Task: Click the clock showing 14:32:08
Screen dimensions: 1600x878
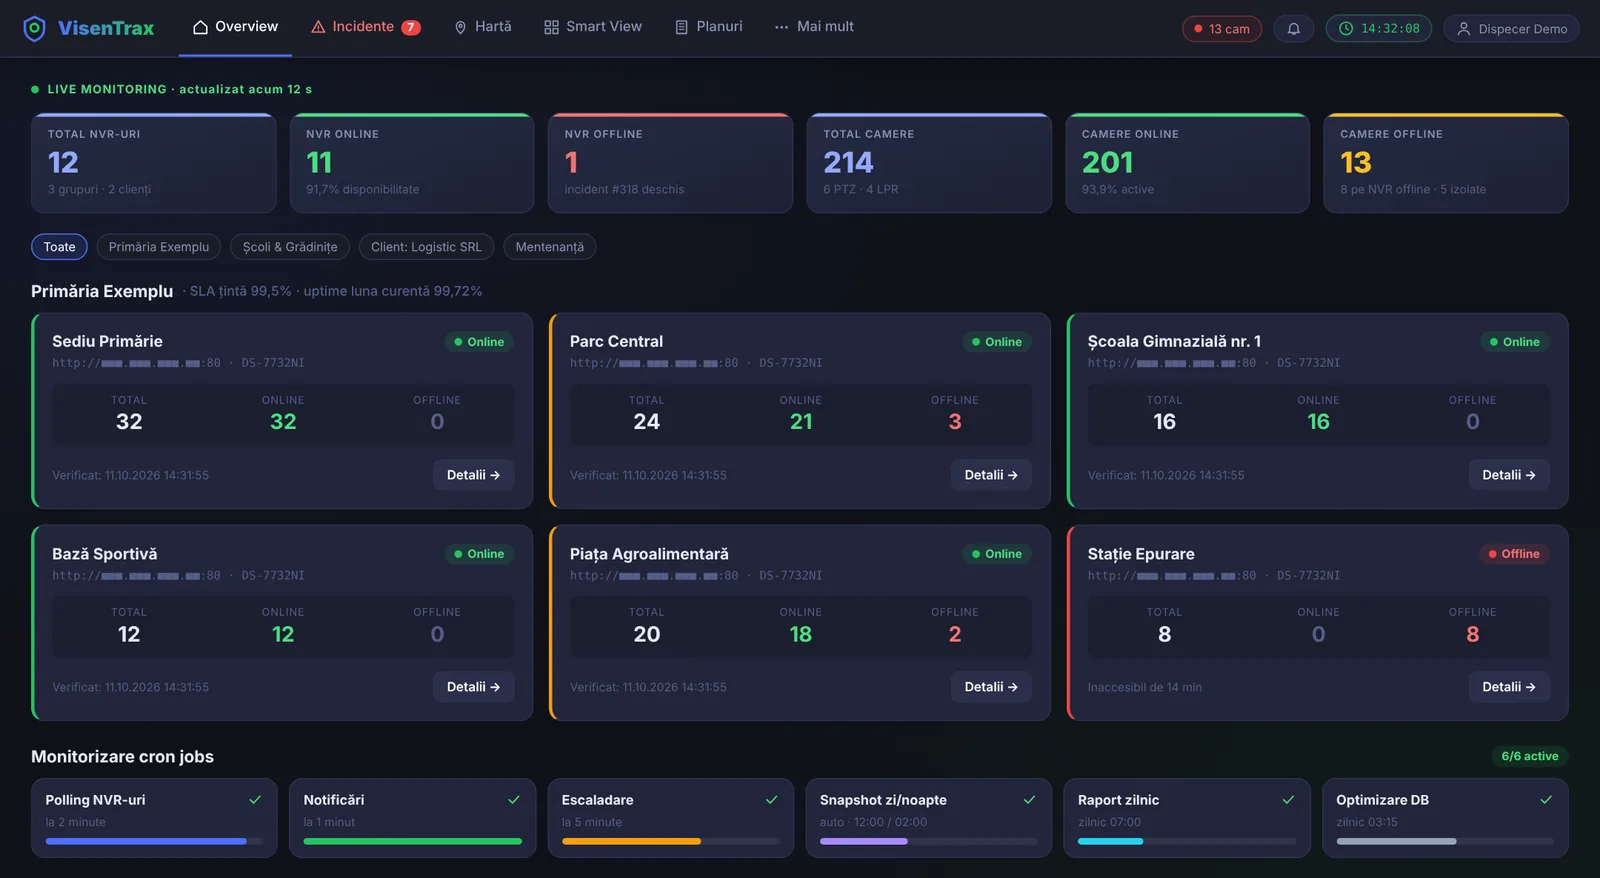Action: [1379, 29]
